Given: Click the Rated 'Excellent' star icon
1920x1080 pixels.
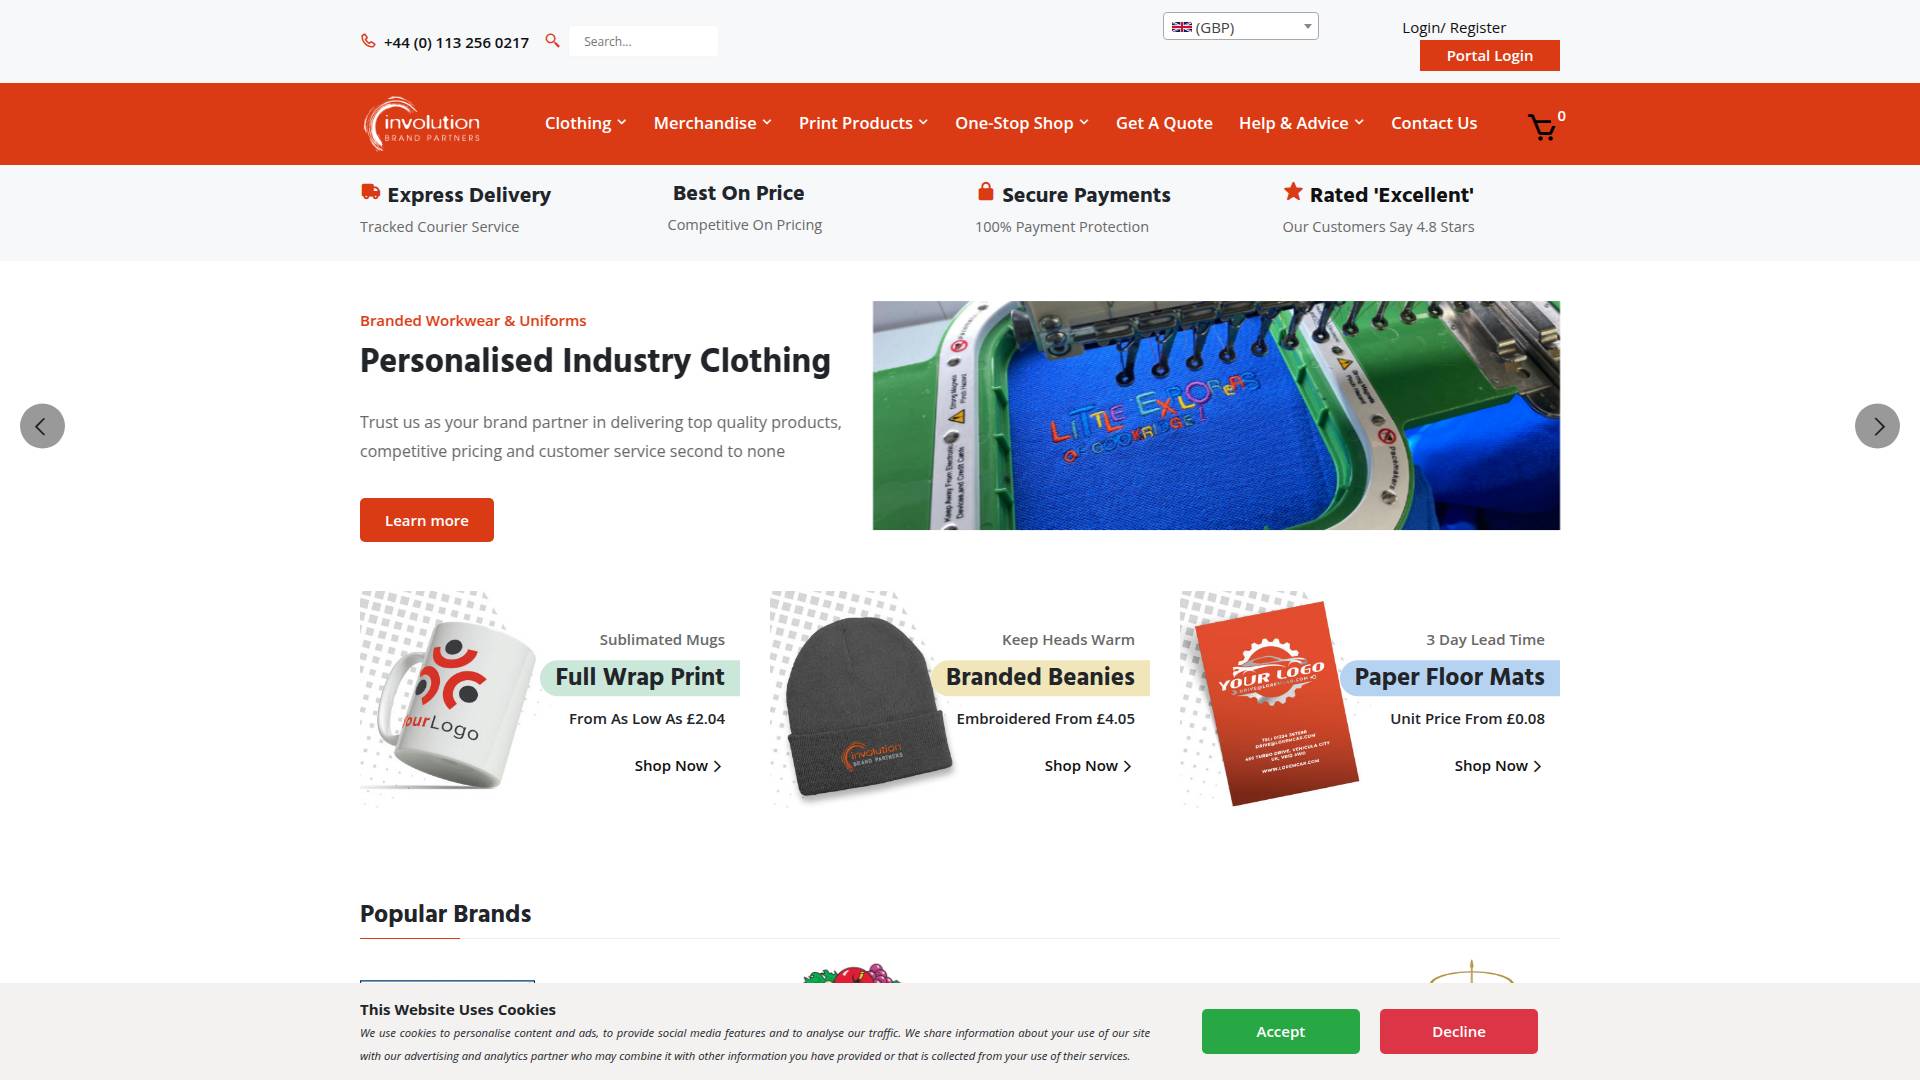Looking at the screenshot, I should click(x=1293, y=191).
